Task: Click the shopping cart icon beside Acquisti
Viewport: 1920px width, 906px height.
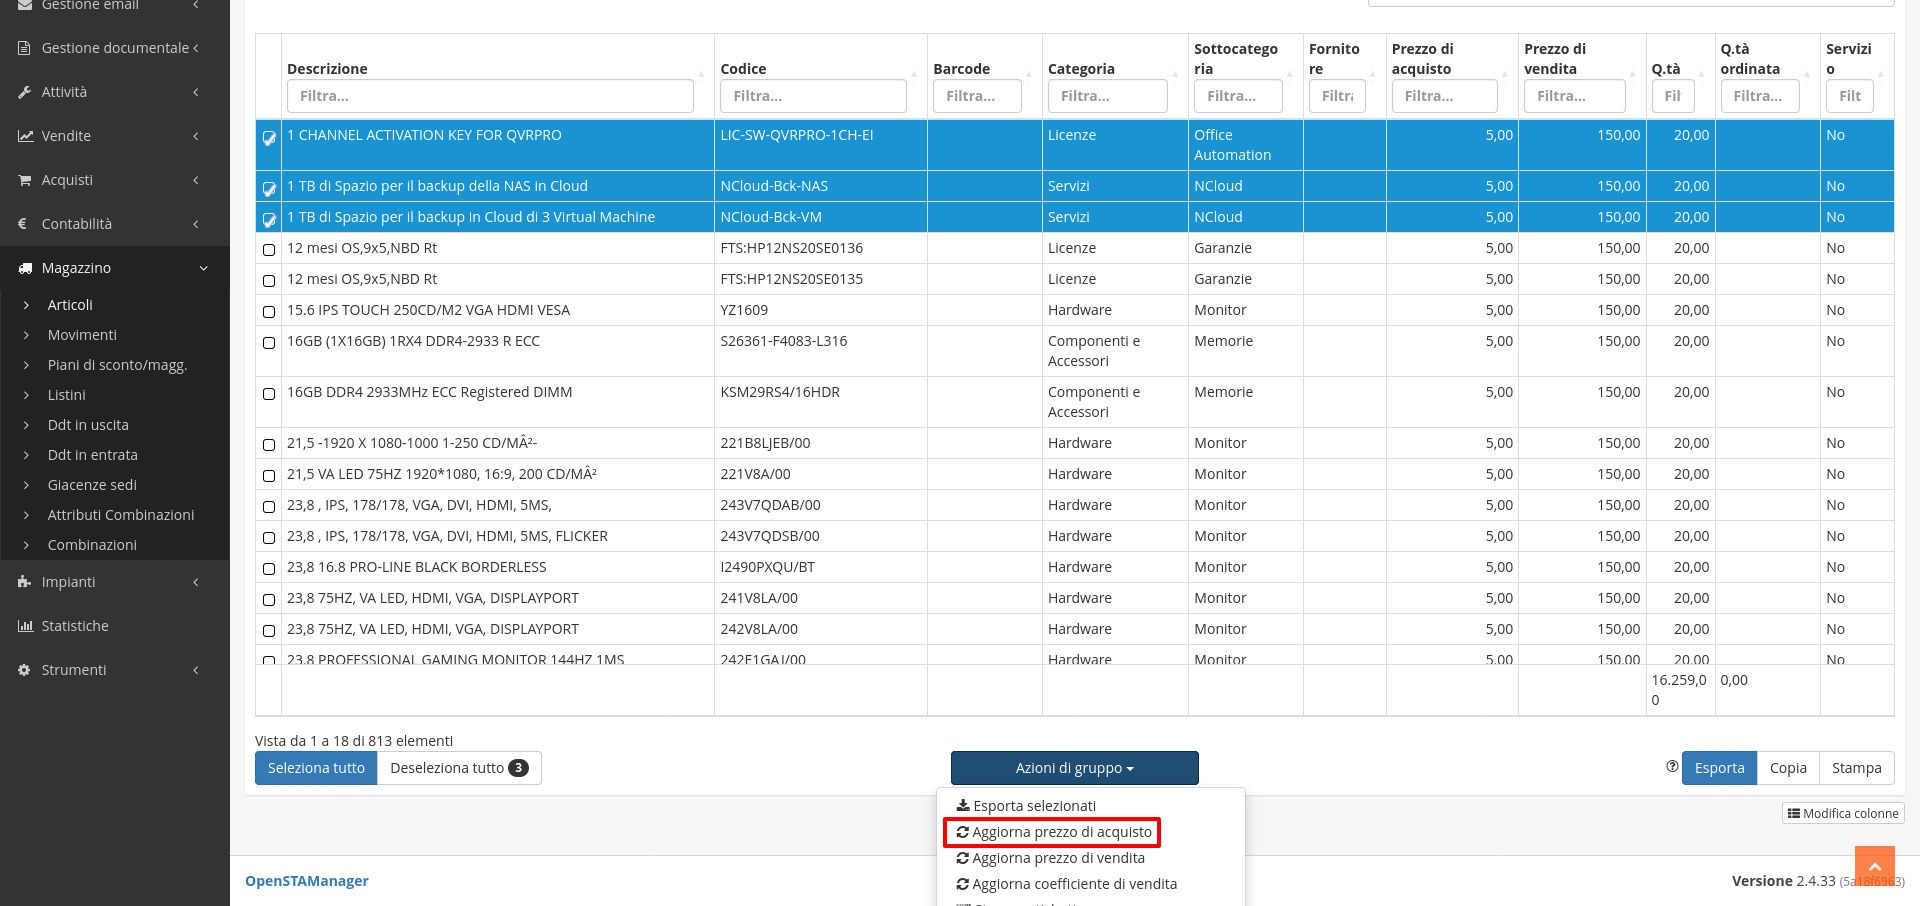Action: point(25,180)
